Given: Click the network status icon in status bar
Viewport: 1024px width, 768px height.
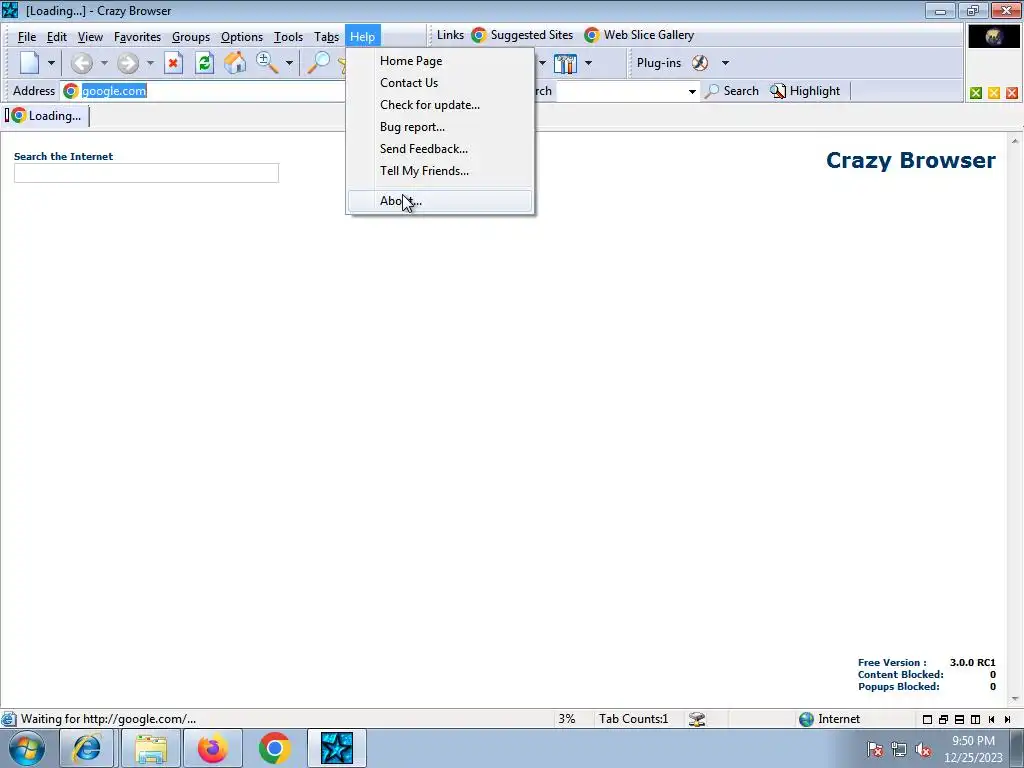Looking at the screenshot, I should pyautogui.click(x=697, y=719).
